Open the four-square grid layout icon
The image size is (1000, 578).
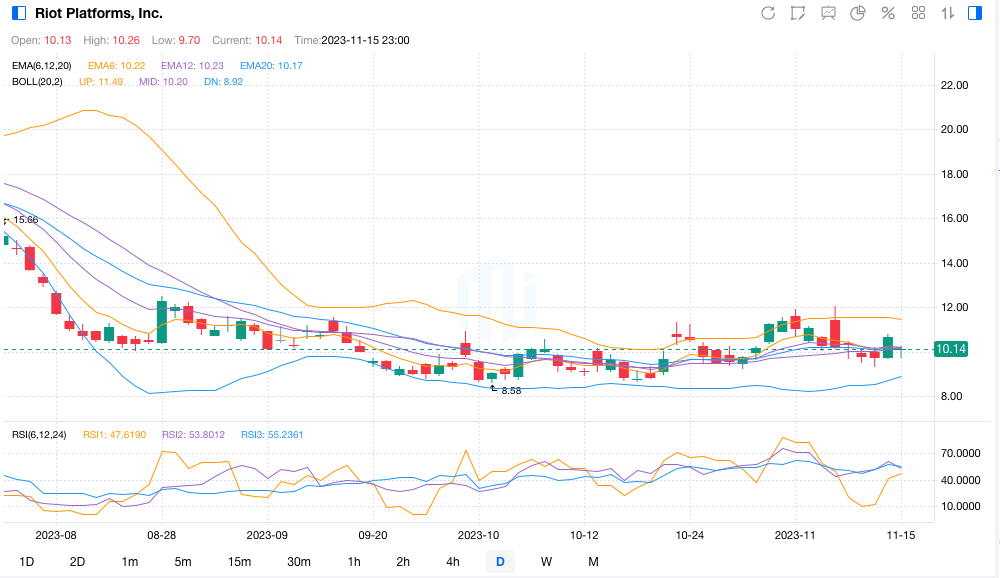(x=918, y=13)
